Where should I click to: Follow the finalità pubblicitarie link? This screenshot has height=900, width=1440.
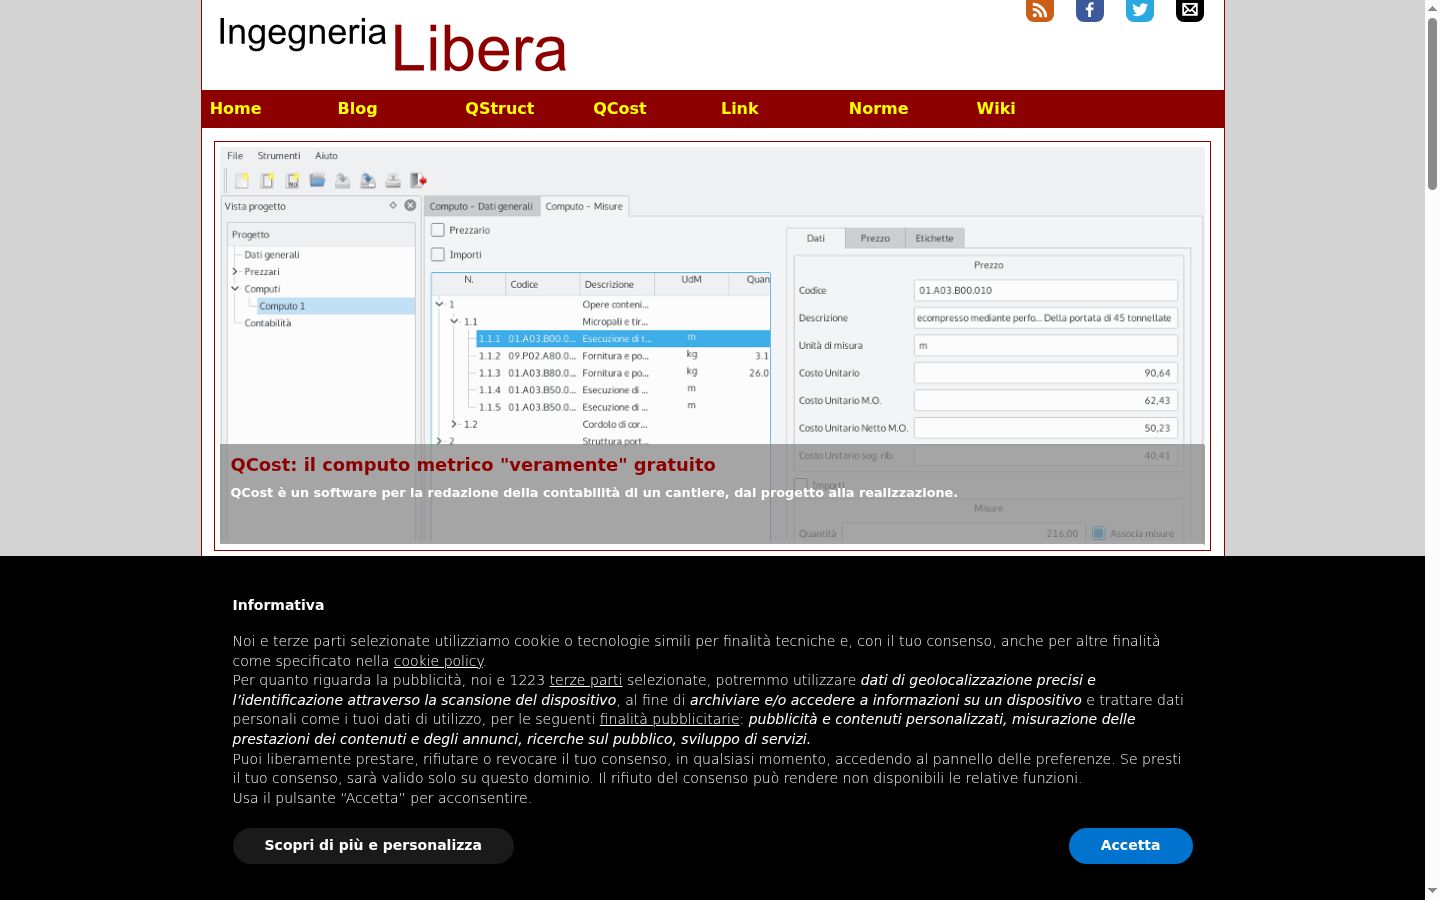669,719
